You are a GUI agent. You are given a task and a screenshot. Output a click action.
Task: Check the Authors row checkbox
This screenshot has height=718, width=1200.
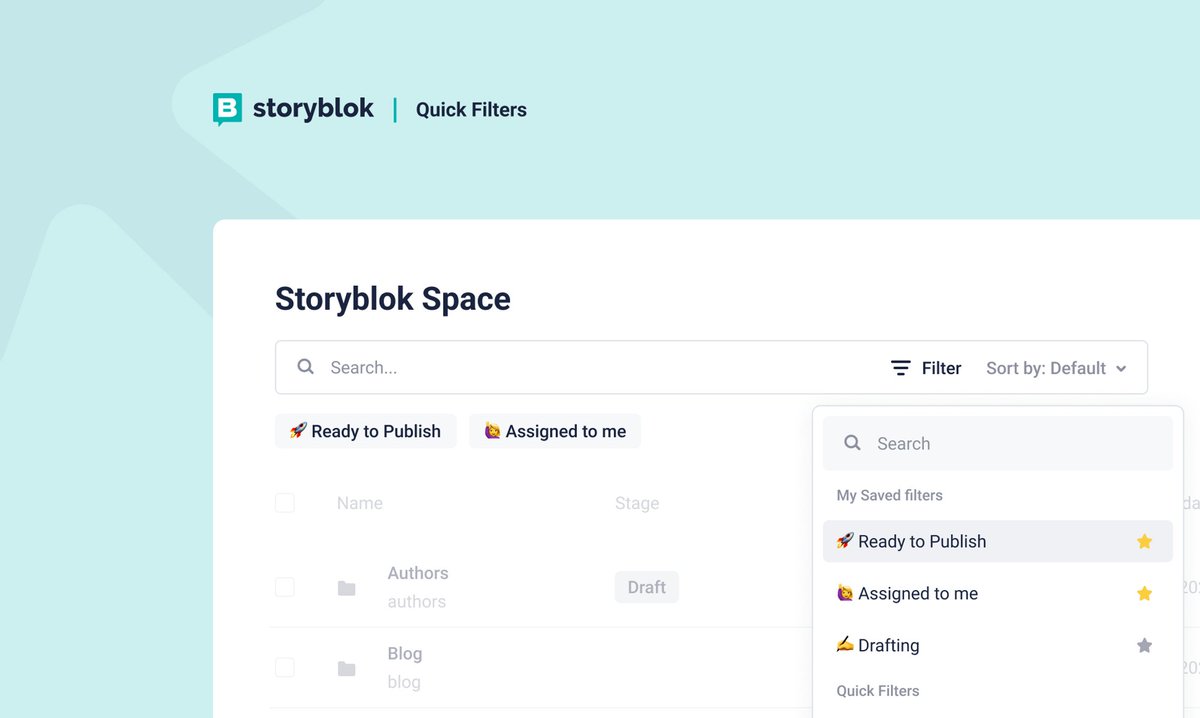[285, 587]
